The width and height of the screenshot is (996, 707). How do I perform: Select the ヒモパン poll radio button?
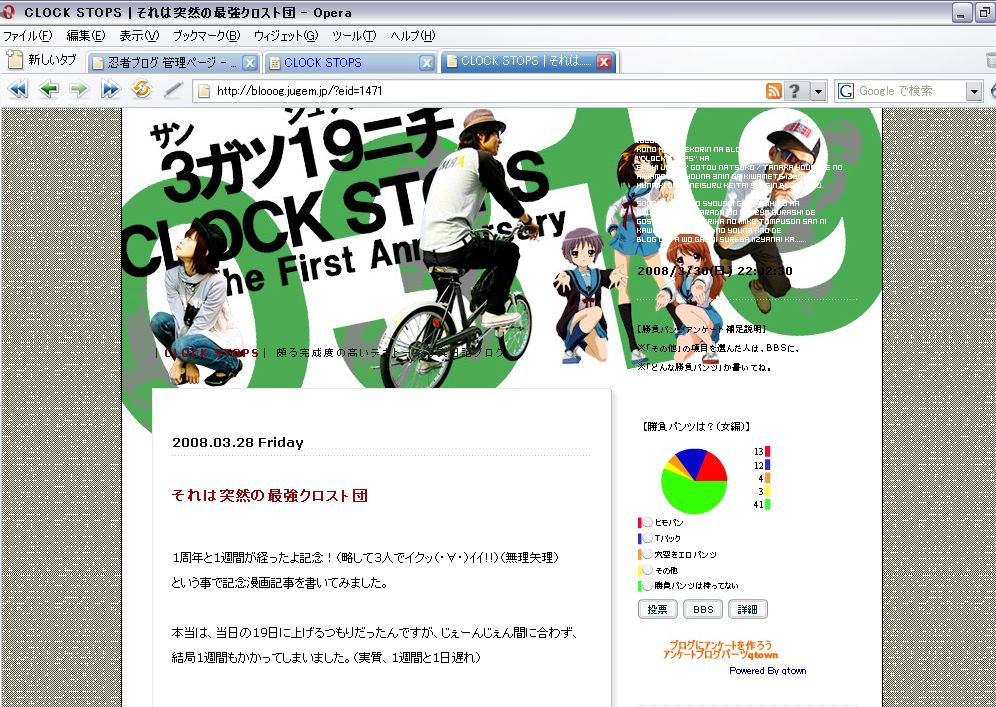(647, 522)
